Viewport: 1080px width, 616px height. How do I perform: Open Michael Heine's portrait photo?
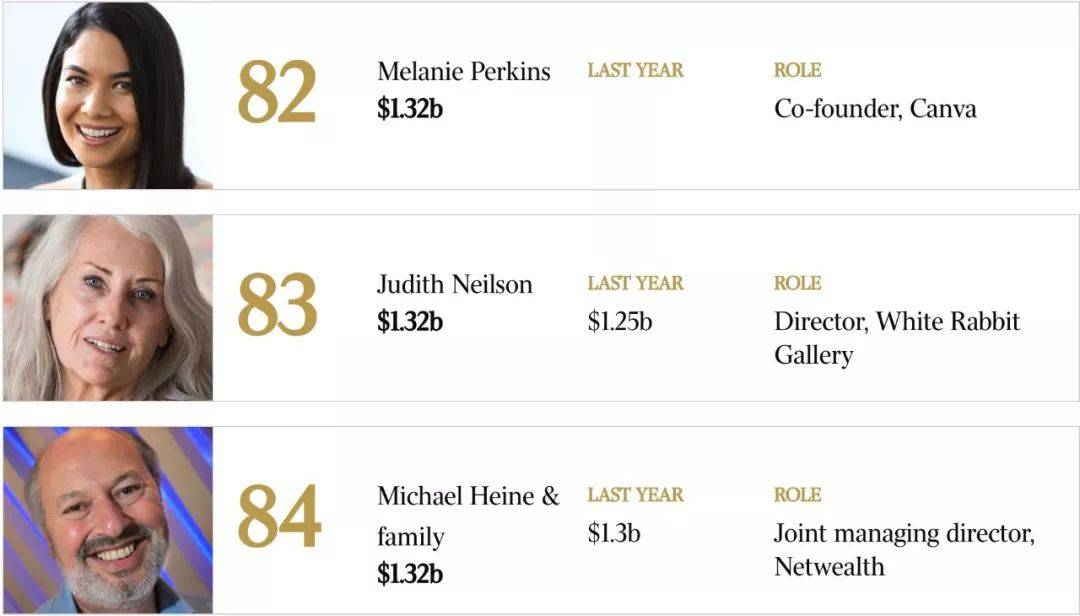click(x=108, y=520)
